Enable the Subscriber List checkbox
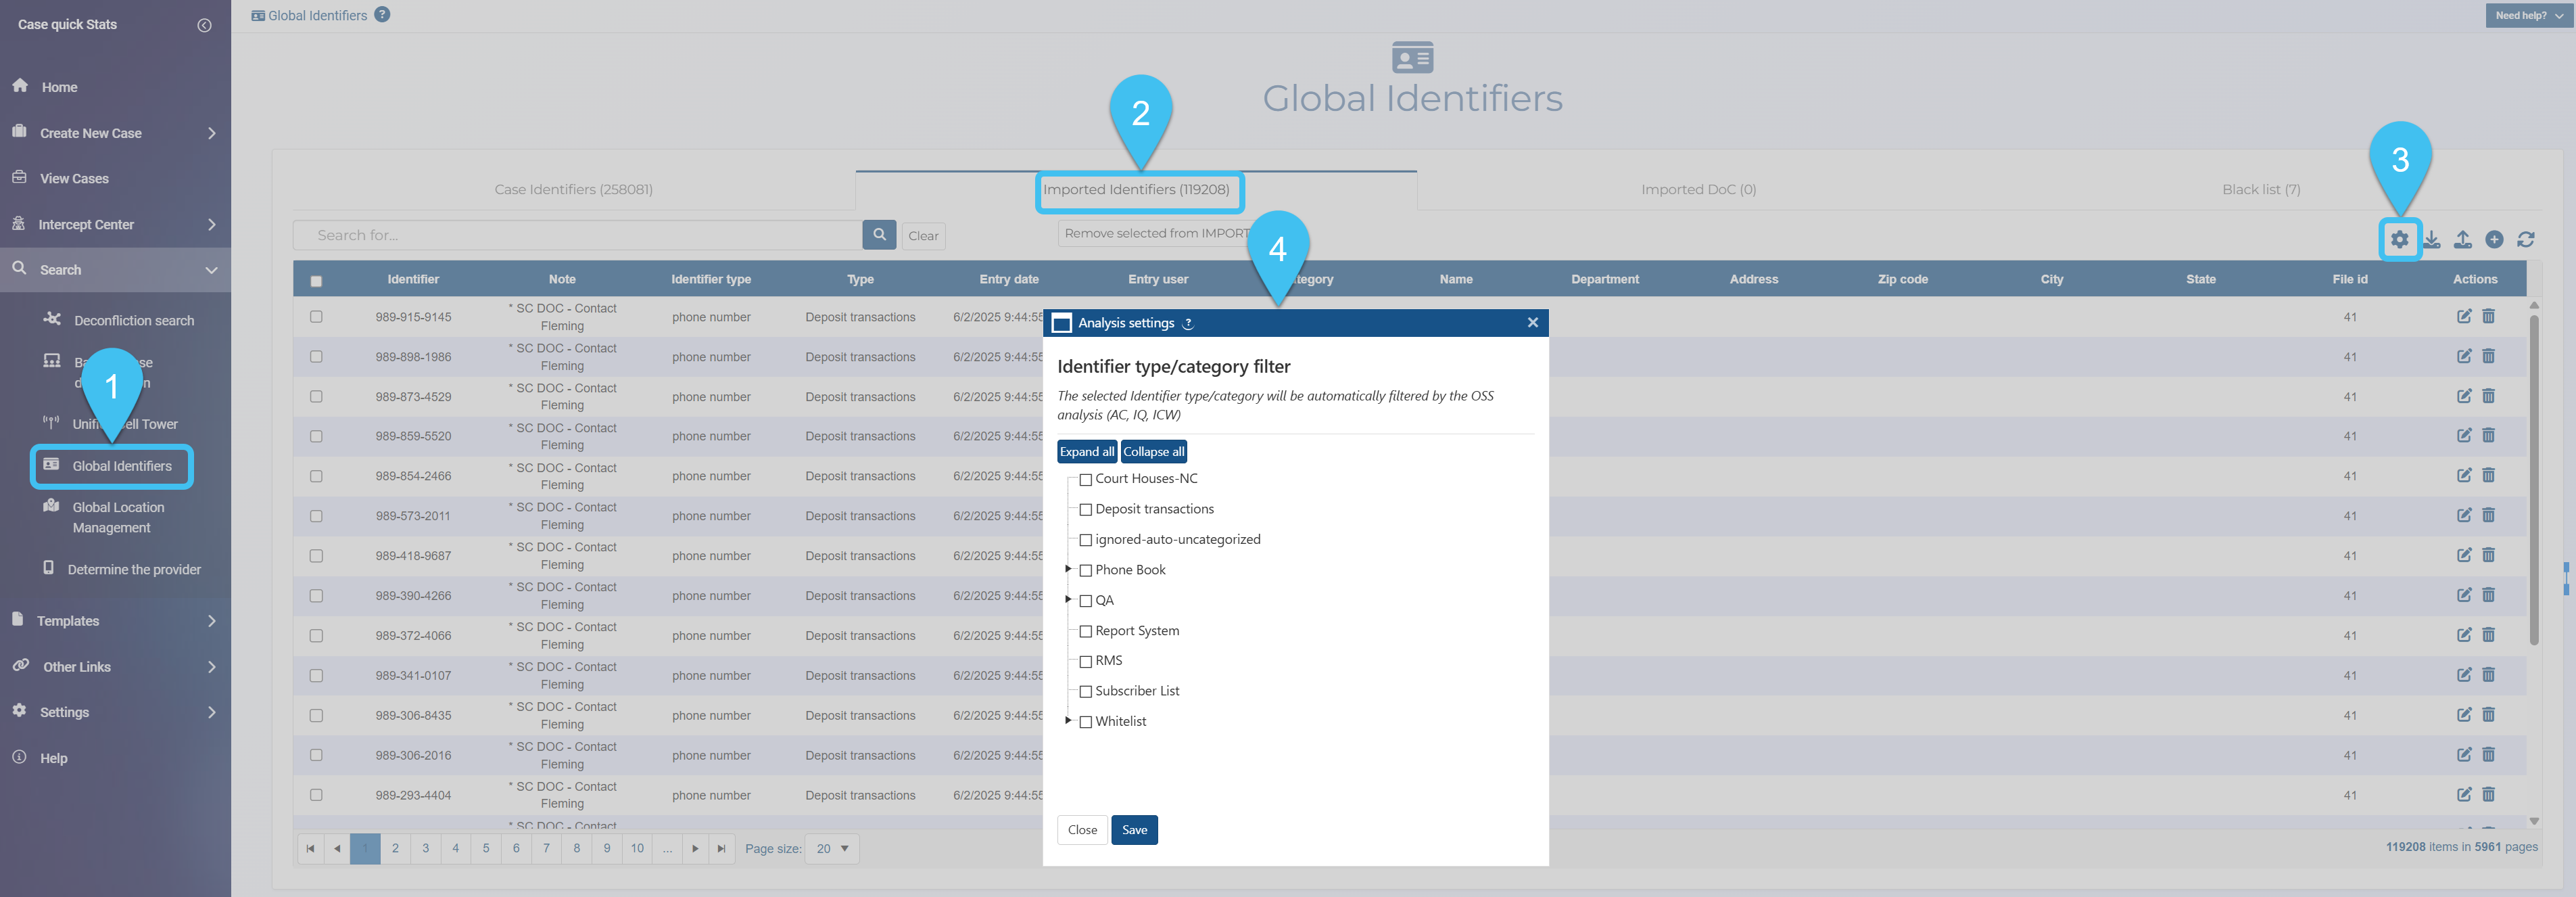 coord(1086,692)
